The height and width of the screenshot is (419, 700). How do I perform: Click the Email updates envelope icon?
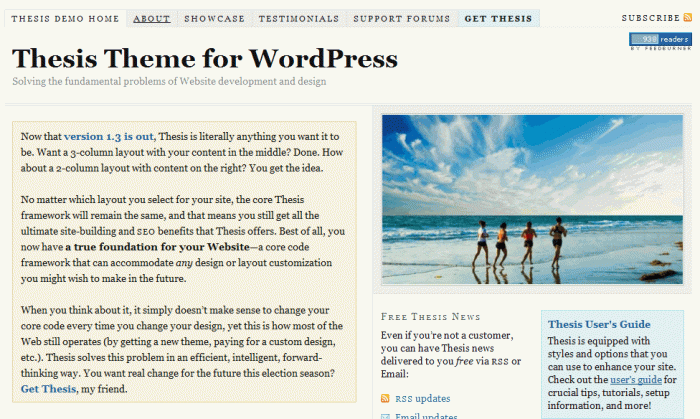[385, 416]
